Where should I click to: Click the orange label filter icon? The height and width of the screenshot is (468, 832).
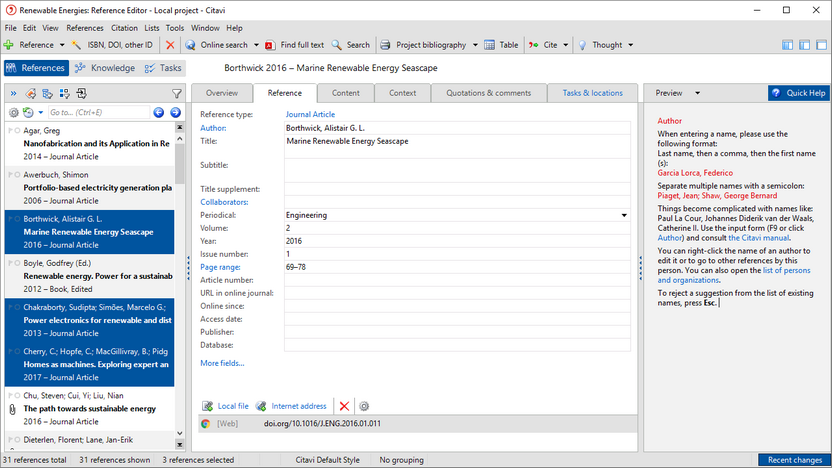pyautogui.click(x=31, y=94)
